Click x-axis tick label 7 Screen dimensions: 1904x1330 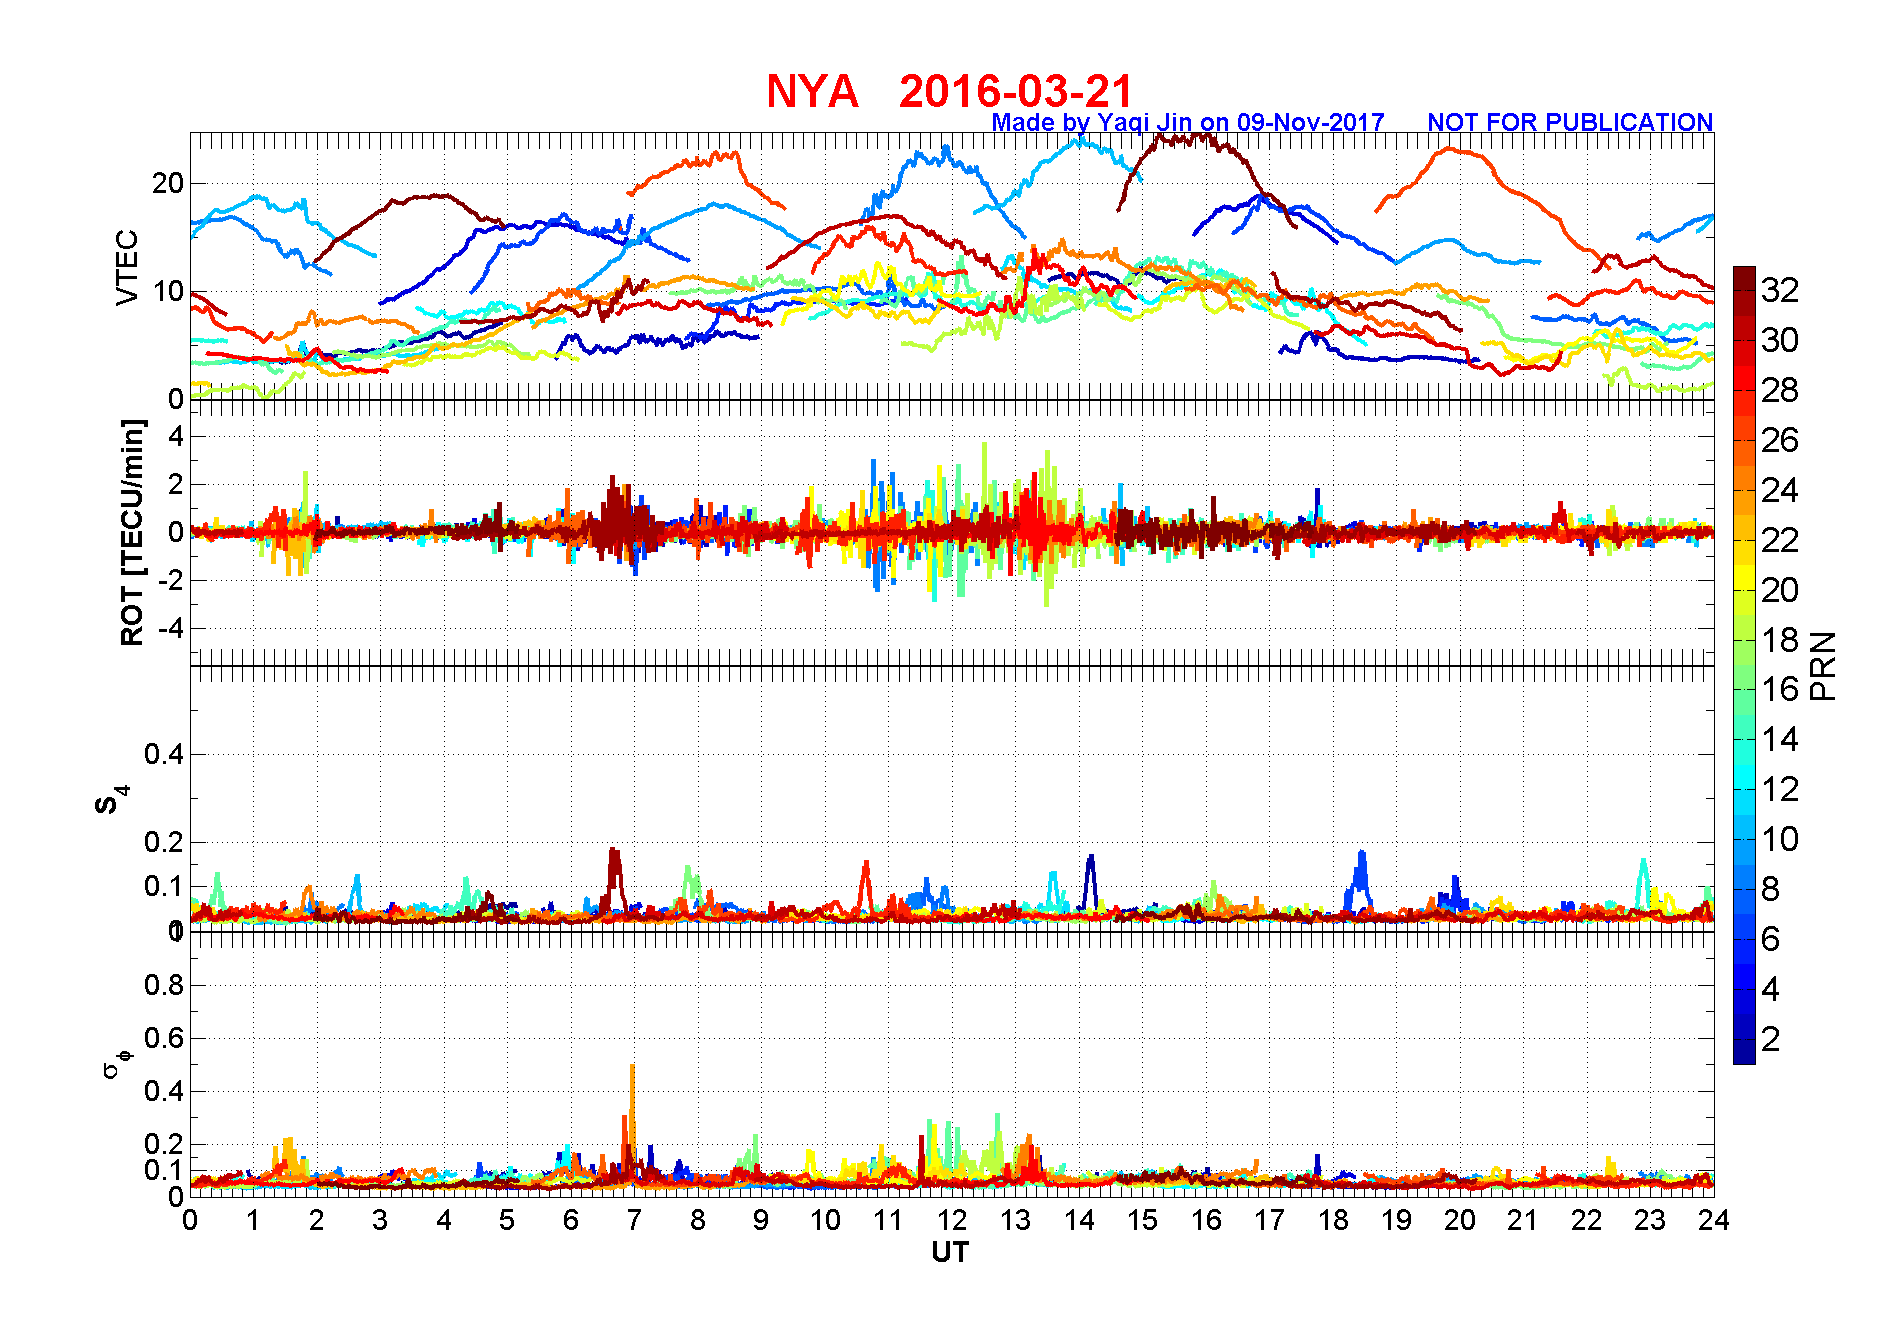(635, 1220)
